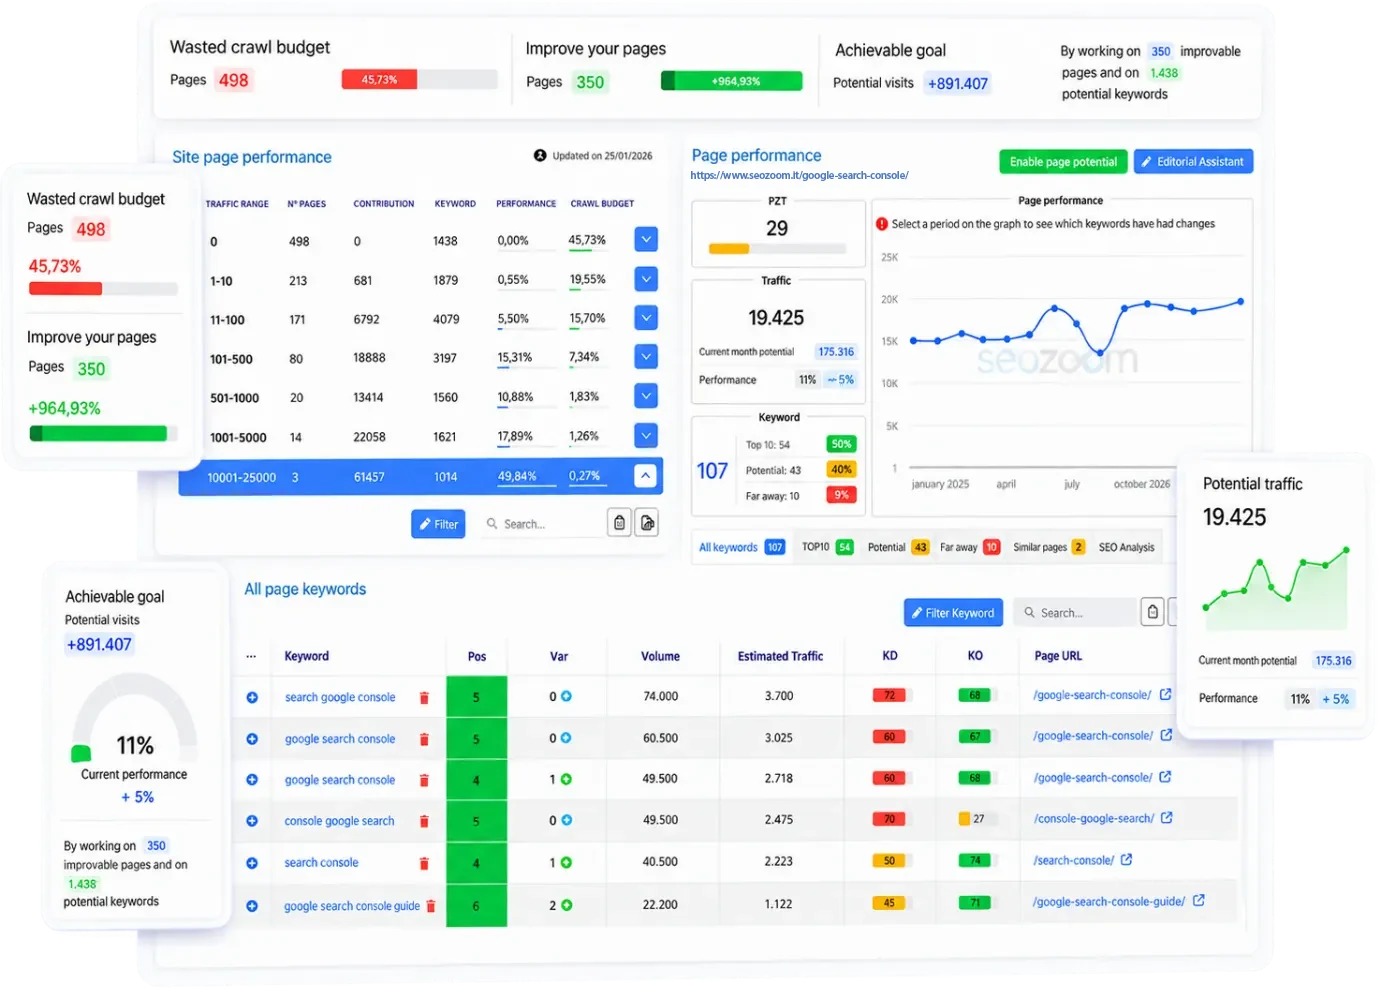Open the seozoom google-search-console URL link
The width and height of the screenshot is (1381, 999).
799,175
